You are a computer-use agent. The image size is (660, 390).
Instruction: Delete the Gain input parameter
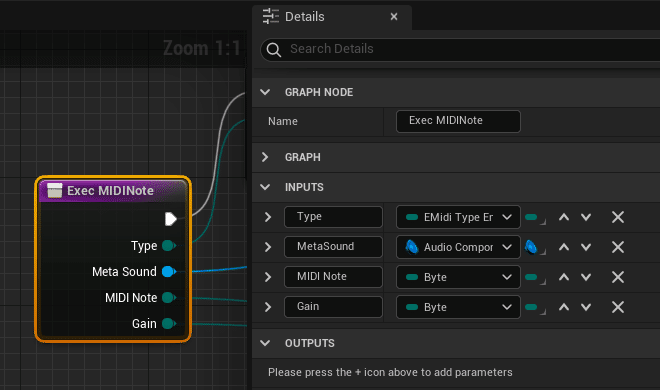(x=617, y=307)
